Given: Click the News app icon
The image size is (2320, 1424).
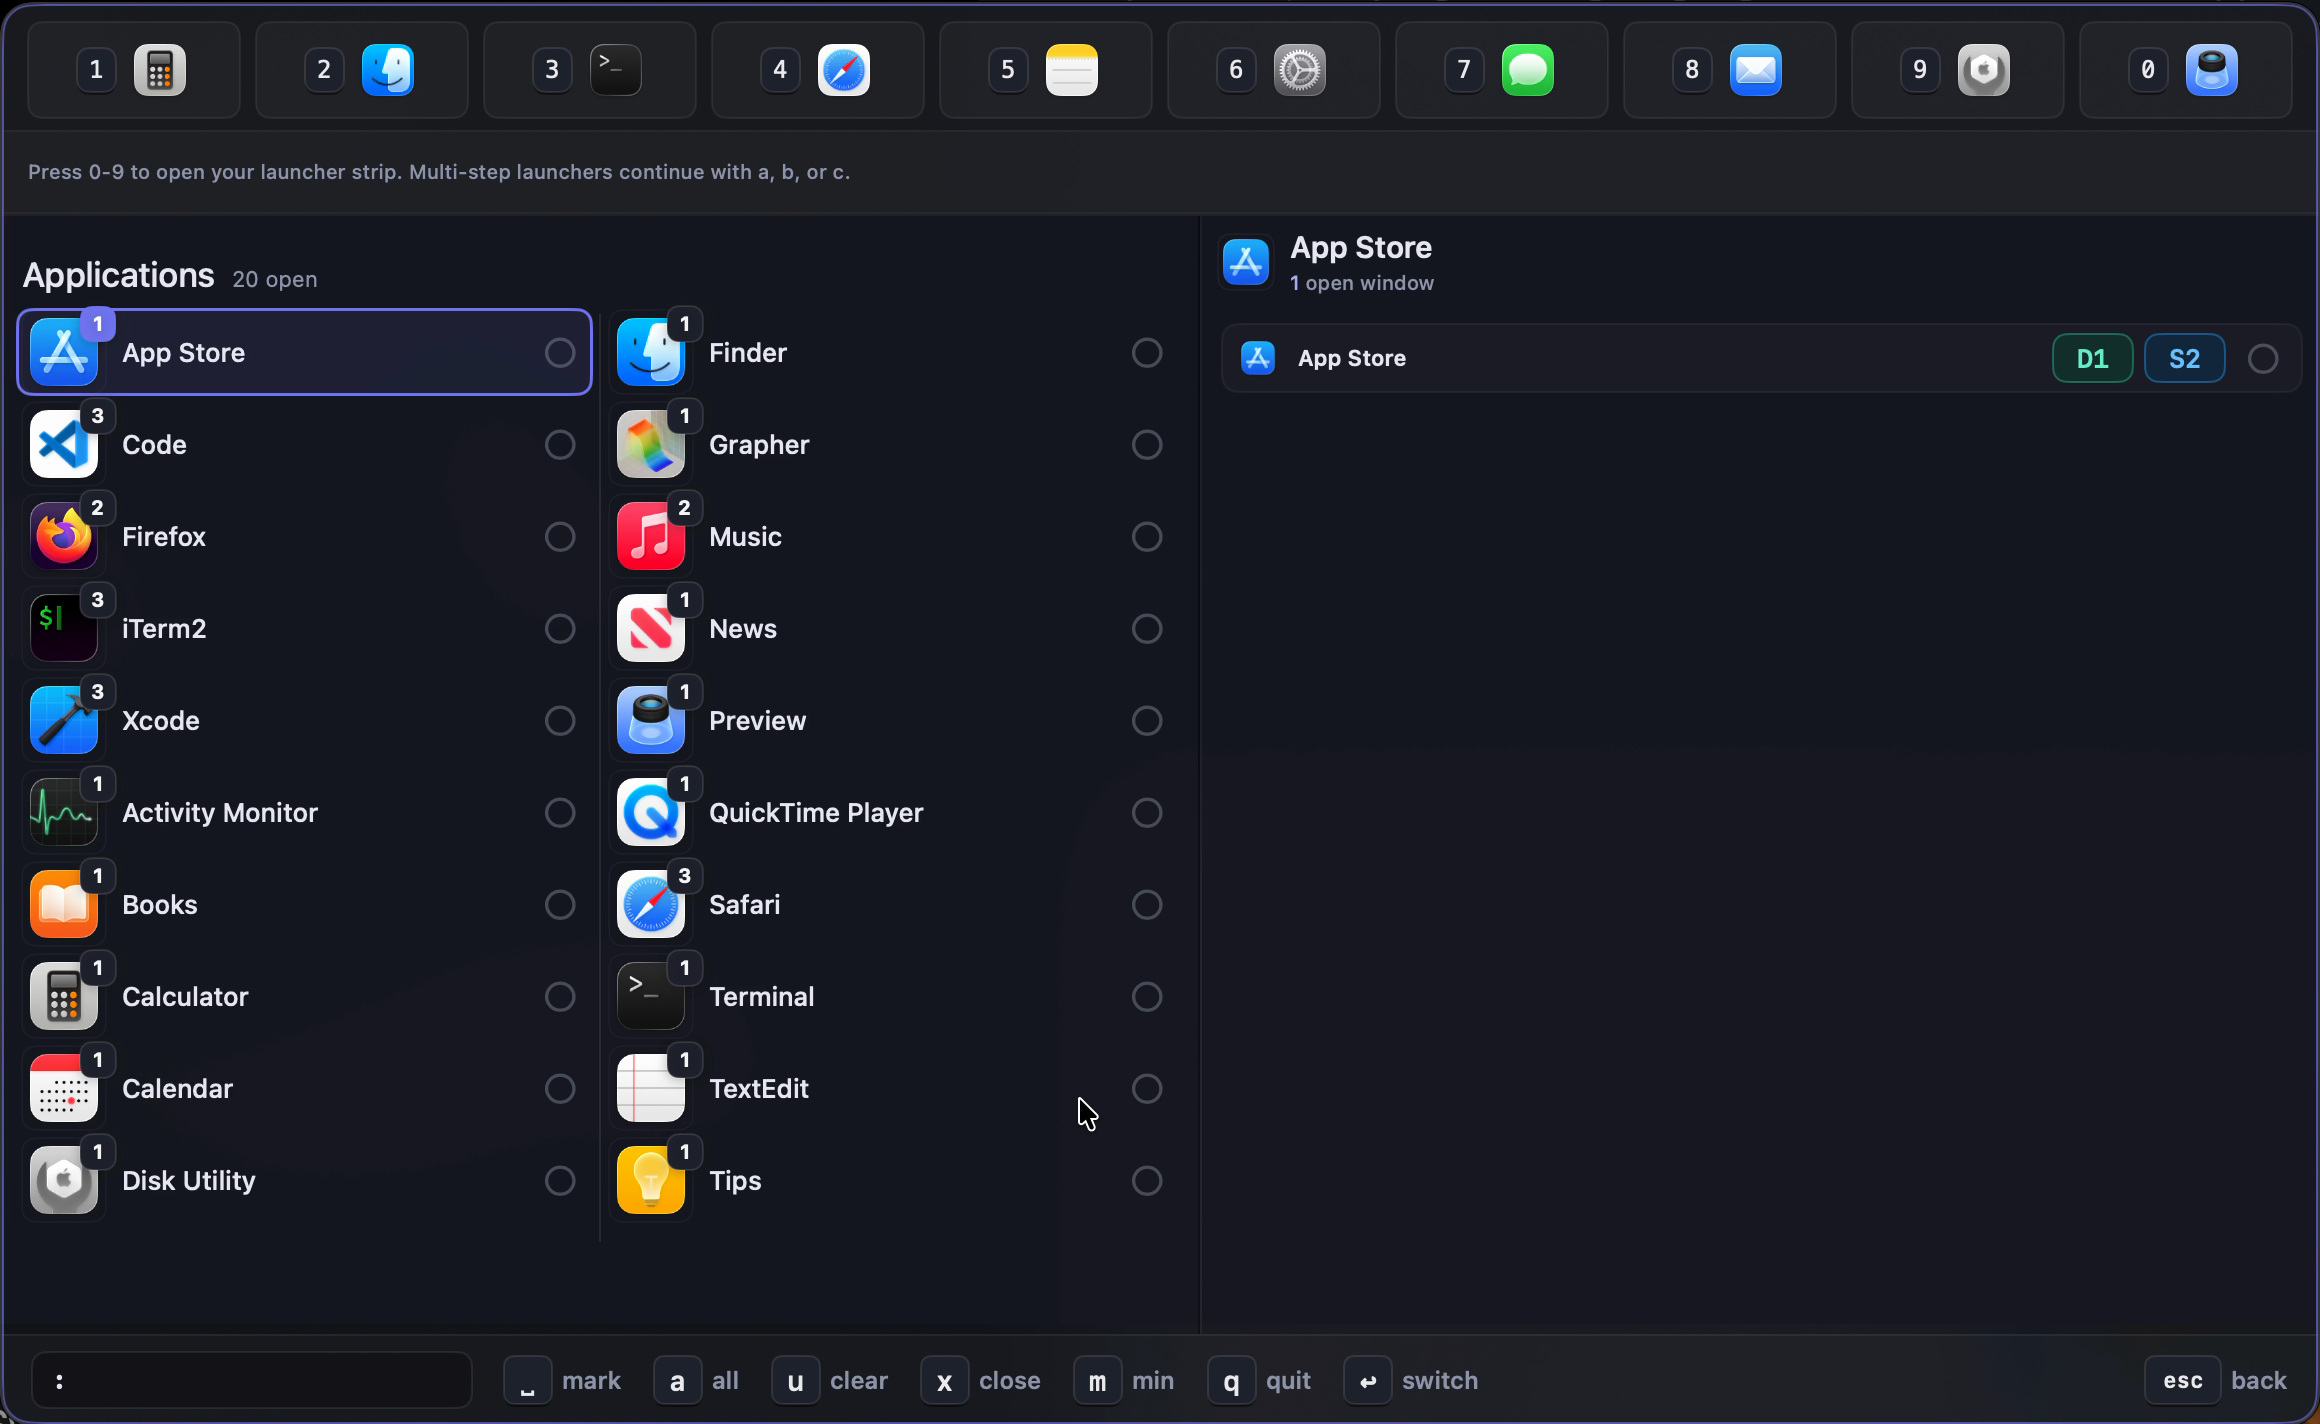Looking at the screenshot, I should (x=651, y=629).
